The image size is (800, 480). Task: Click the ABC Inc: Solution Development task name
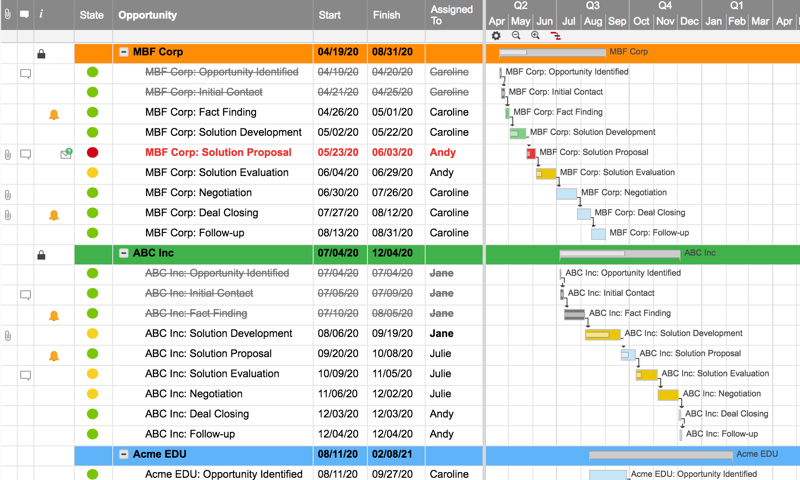(x=218, y=334)
